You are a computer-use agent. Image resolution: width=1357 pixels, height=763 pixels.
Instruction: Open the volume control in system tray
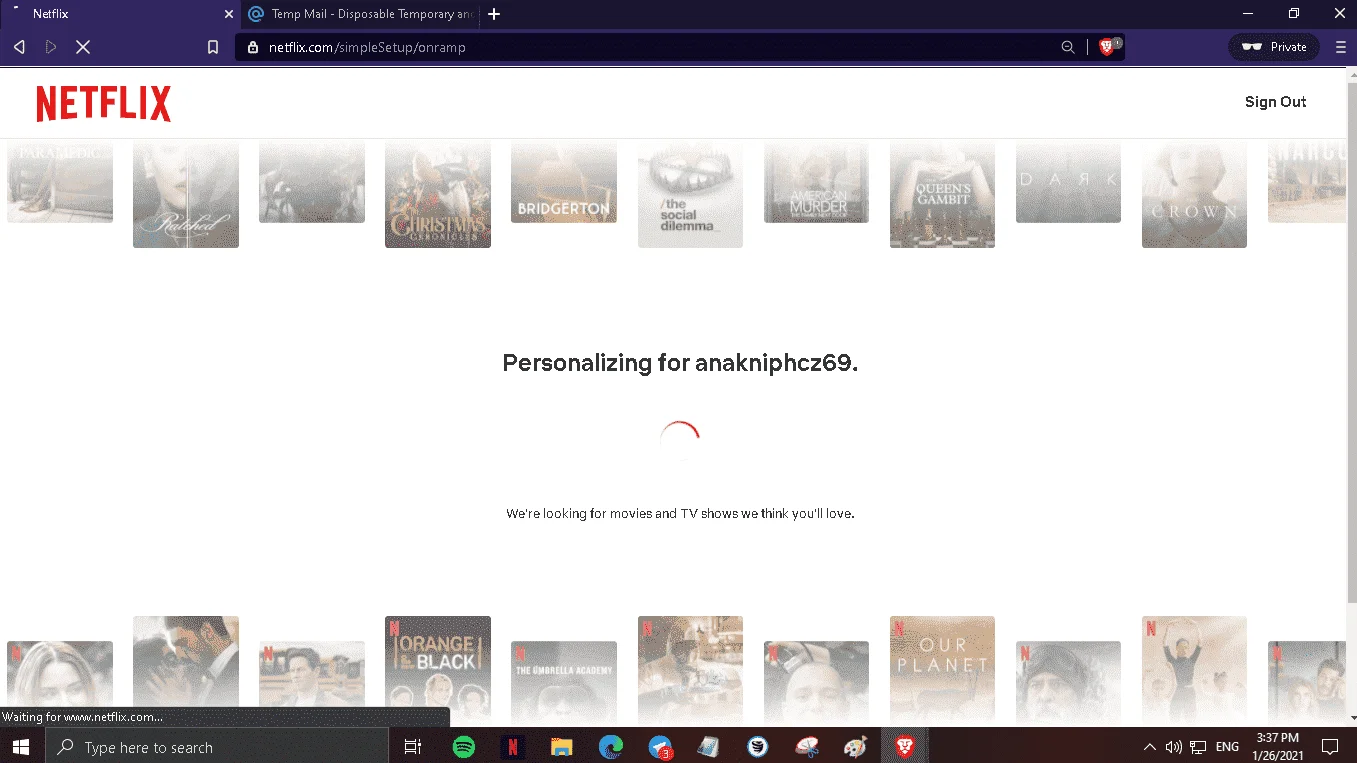coord(1174,747)
